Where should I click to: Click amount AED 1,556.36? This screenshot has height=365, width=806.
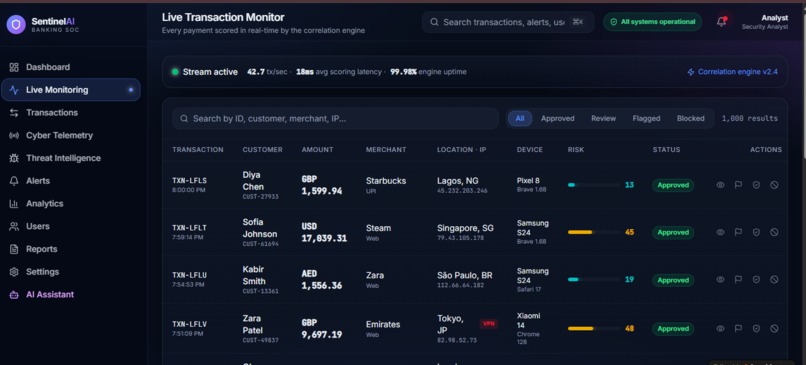point(322,280)
